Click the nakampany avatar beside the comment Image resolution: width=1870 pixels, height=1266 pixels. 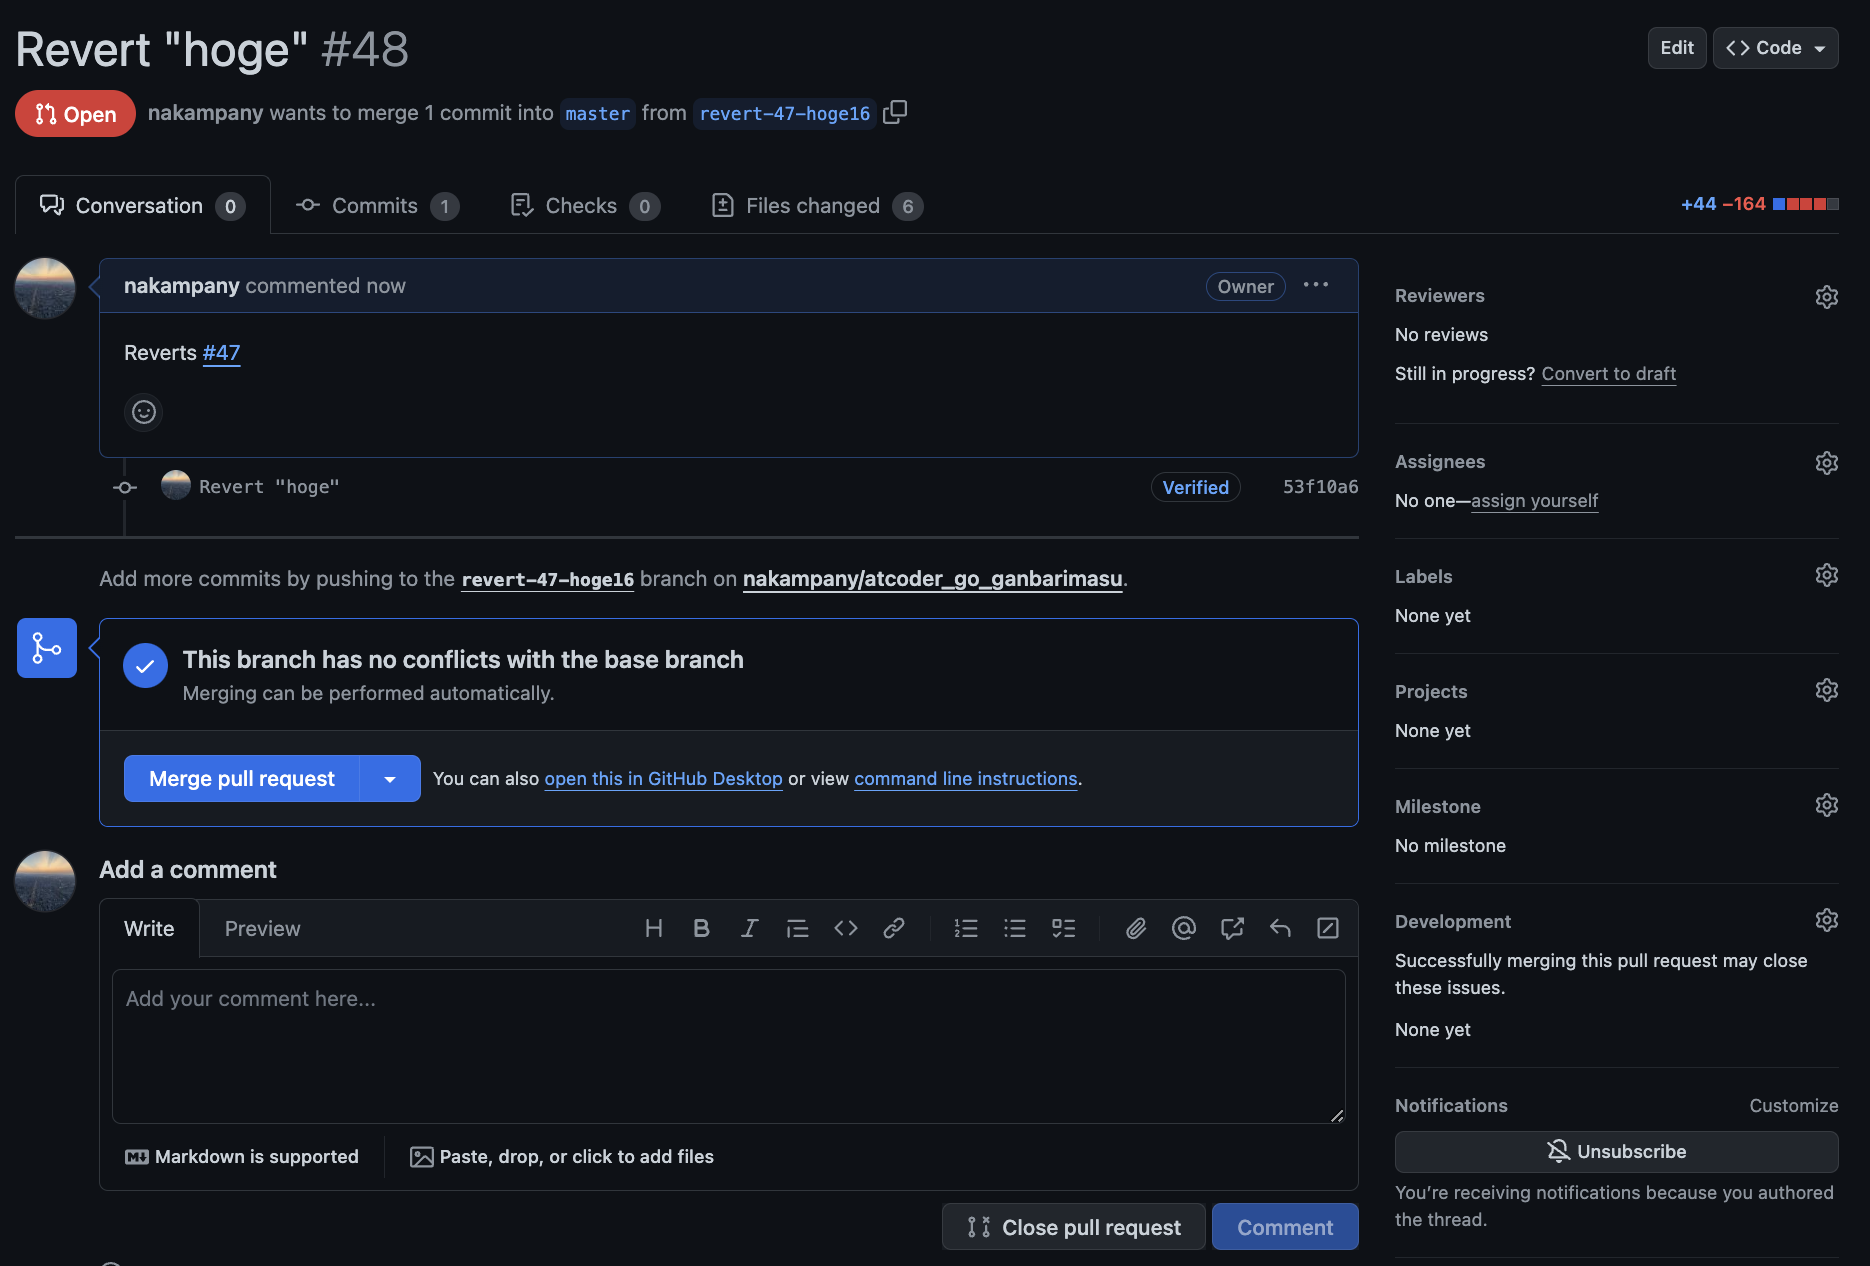(x=45, y=289)
